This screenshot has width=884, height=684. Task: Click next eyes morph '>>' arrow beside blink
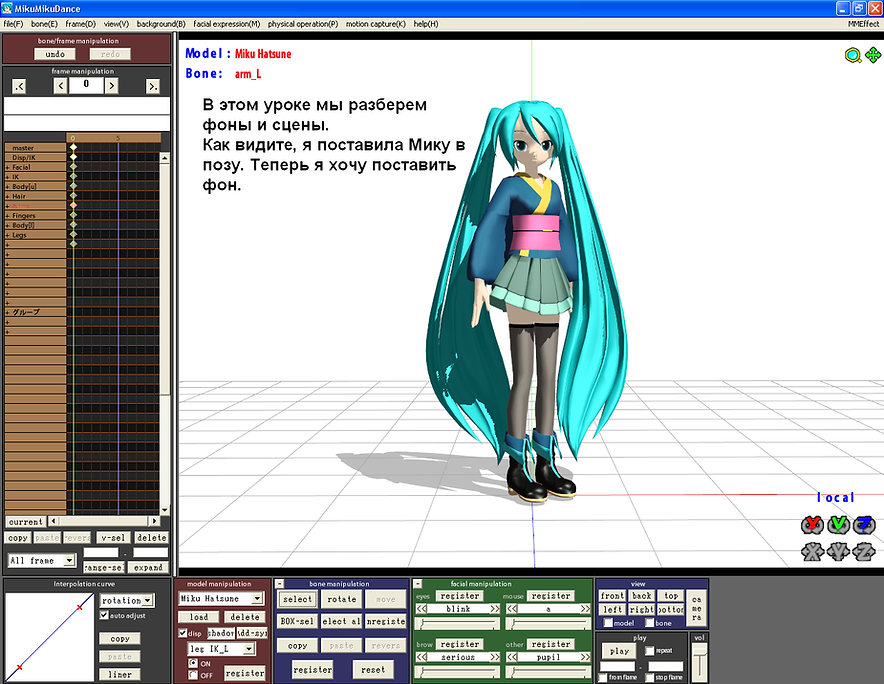(494, 609)
